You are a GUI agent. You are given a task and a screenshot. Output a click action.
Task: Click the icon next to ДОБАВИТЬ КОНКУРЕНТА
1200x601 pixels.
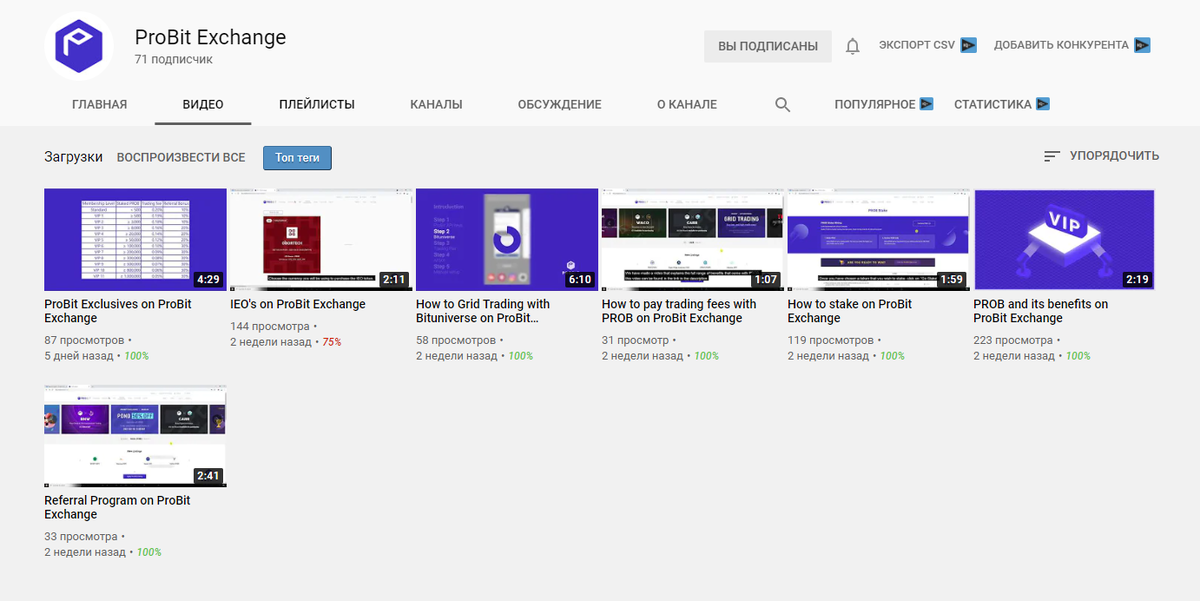pyautogui.click(x=1142, y=45)
